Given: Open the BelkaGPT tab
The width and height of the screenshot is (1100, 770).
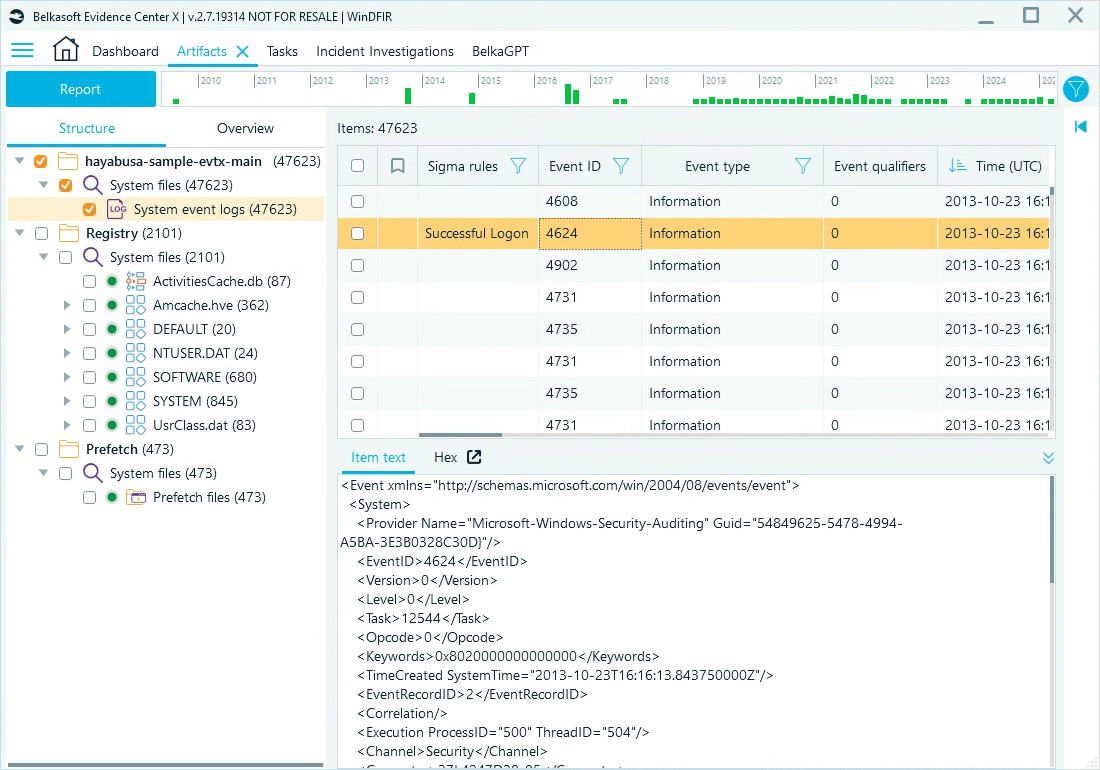Looking at the screenshot, I should (x=500, y=51).
